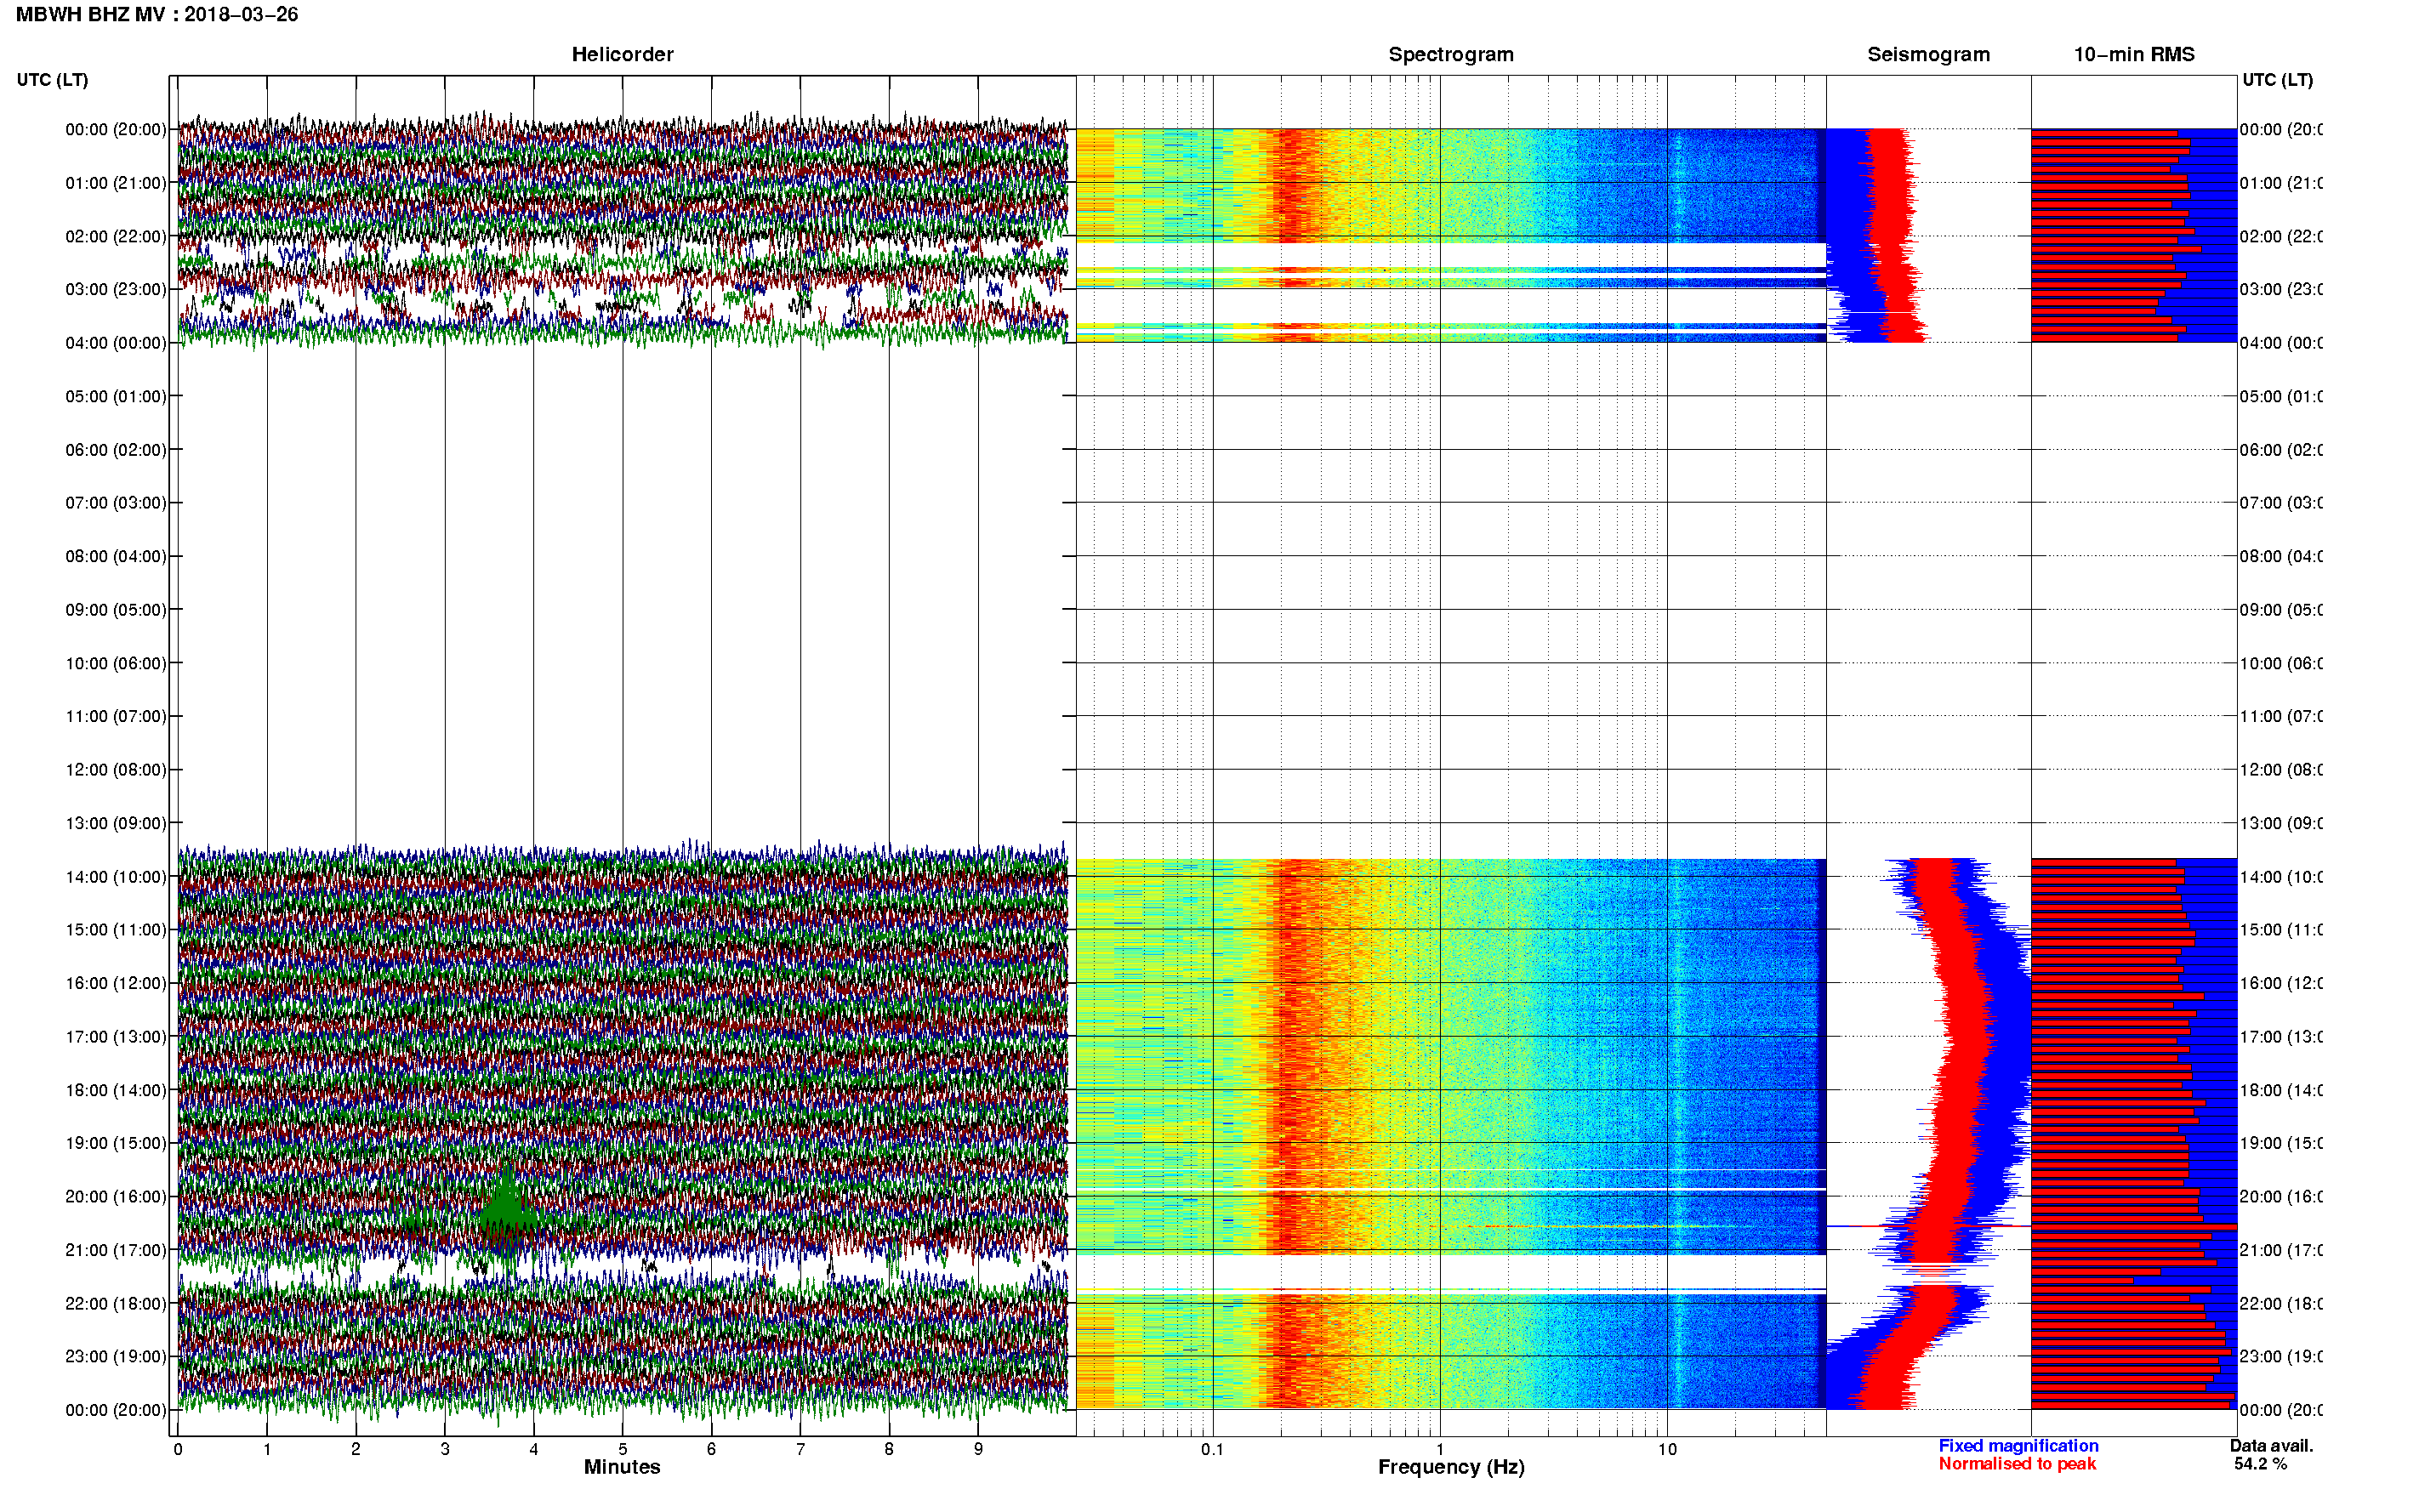Click the left '14:00 (10:00)' time label
2419x1512 pixels.
point(116,877)
